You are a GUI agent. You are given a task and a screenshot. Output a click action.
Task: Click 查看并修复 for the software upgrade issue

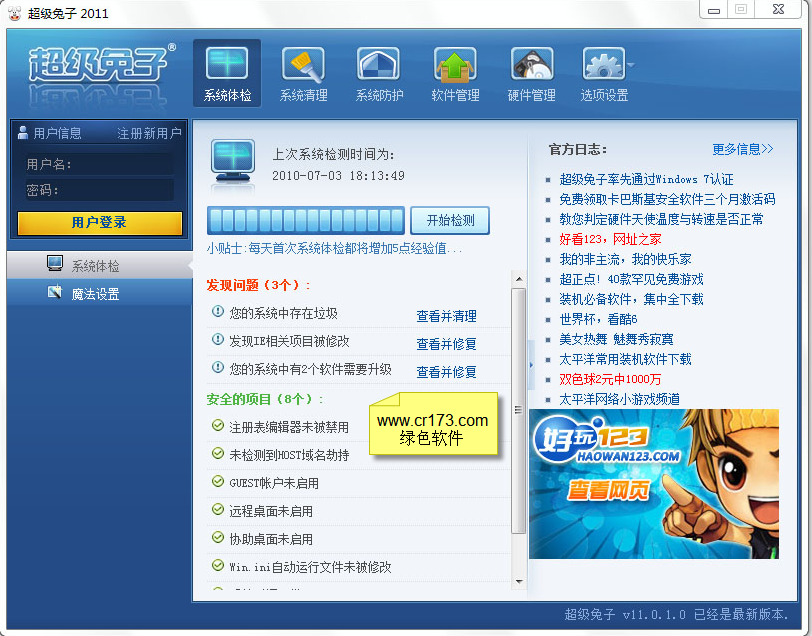446,372
